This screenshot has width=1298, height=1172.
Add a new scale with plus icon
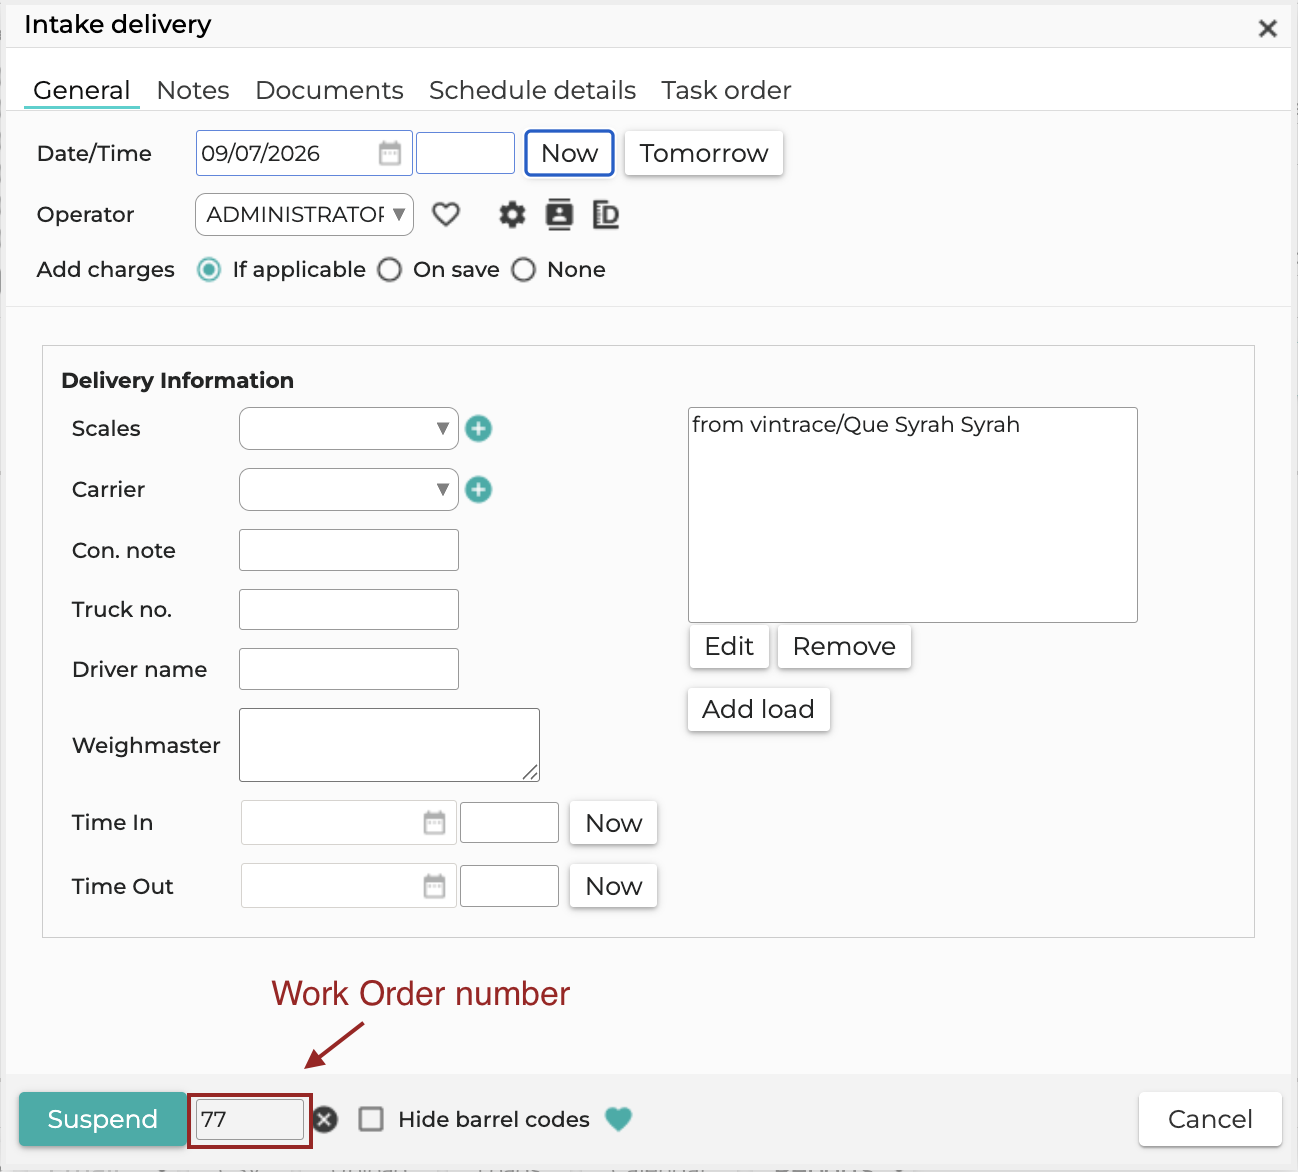pos(479,429)
